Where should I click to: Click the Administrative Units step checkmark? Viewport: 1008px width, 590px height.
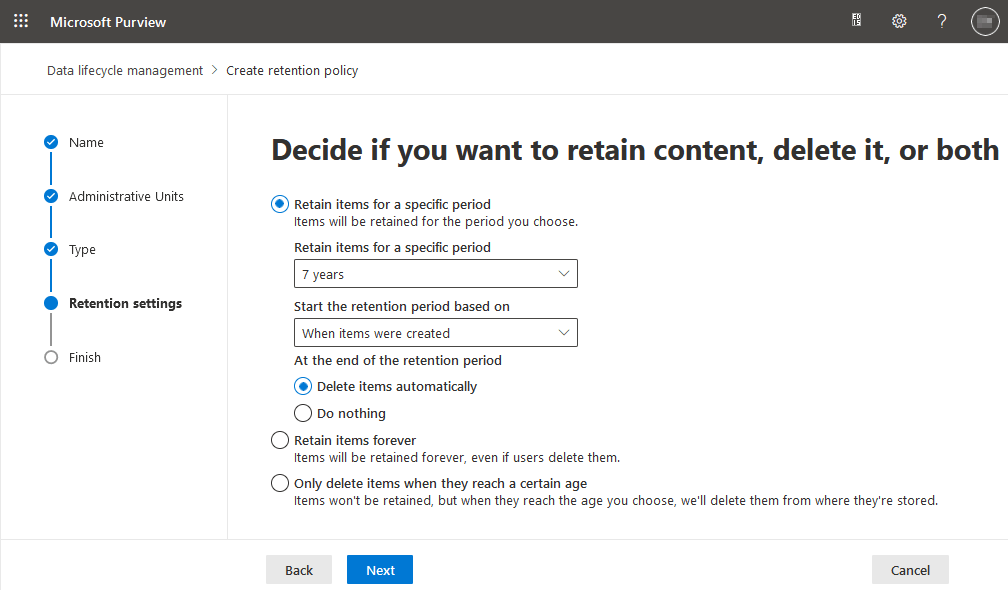pyautogui.click(x=51, y=196)
